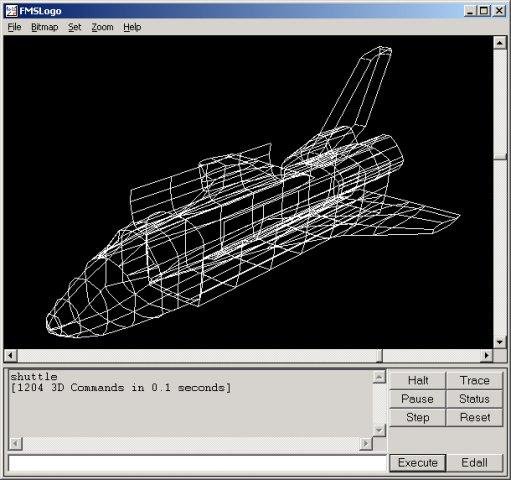Viewport: 511px width, 480px height.
Task: Toggle the Trace button
Action: pyautogui.click(x=474, y=380)
